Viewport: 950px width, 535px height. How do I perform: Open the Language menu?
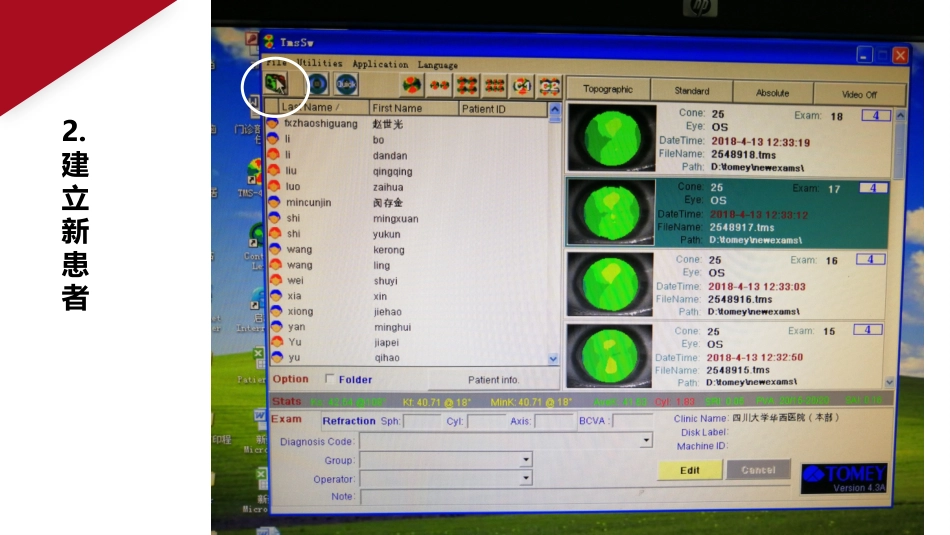438,65
